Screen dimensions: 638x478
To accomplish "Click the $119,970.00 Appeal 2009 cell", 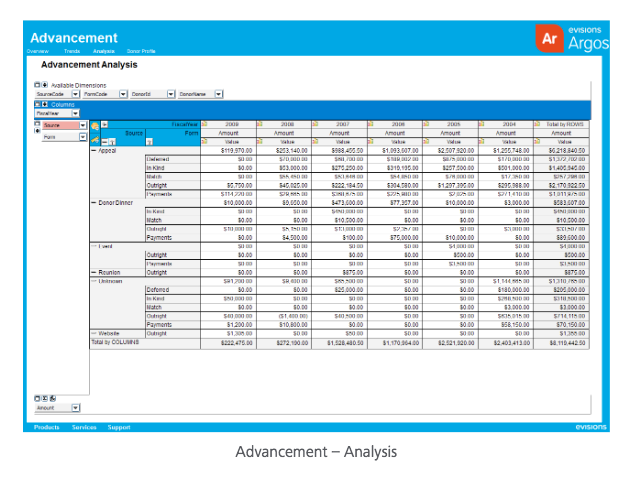I will [x=229, y=151].
